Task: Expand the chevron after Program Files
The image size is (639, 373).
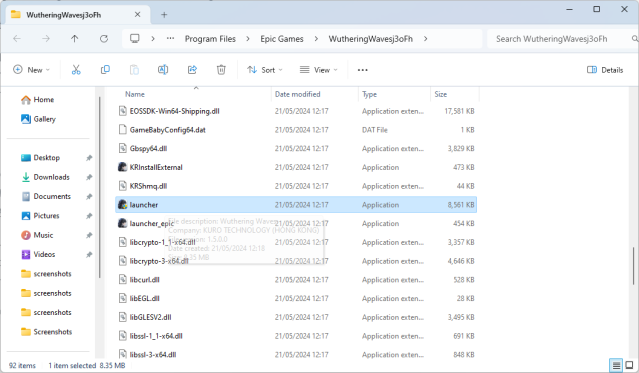Action: click(x=248, y=39)
